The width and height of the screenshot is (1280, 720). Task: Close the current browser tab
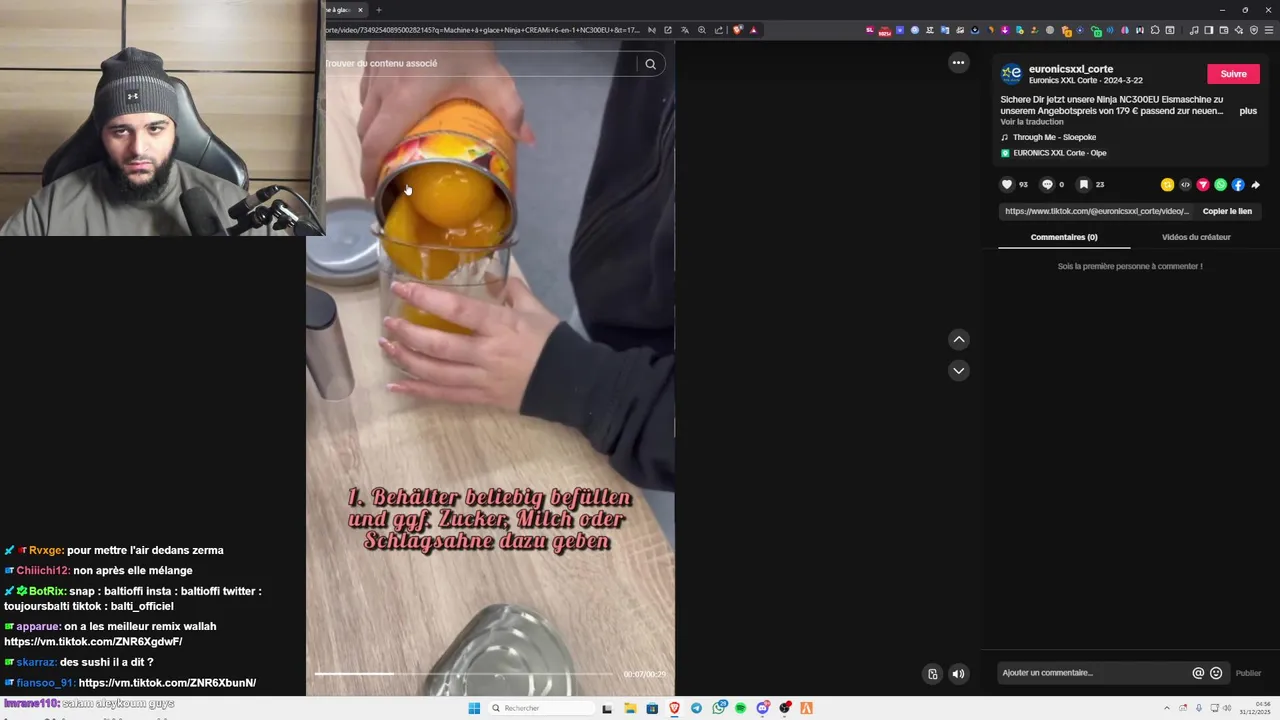[361, 10]
